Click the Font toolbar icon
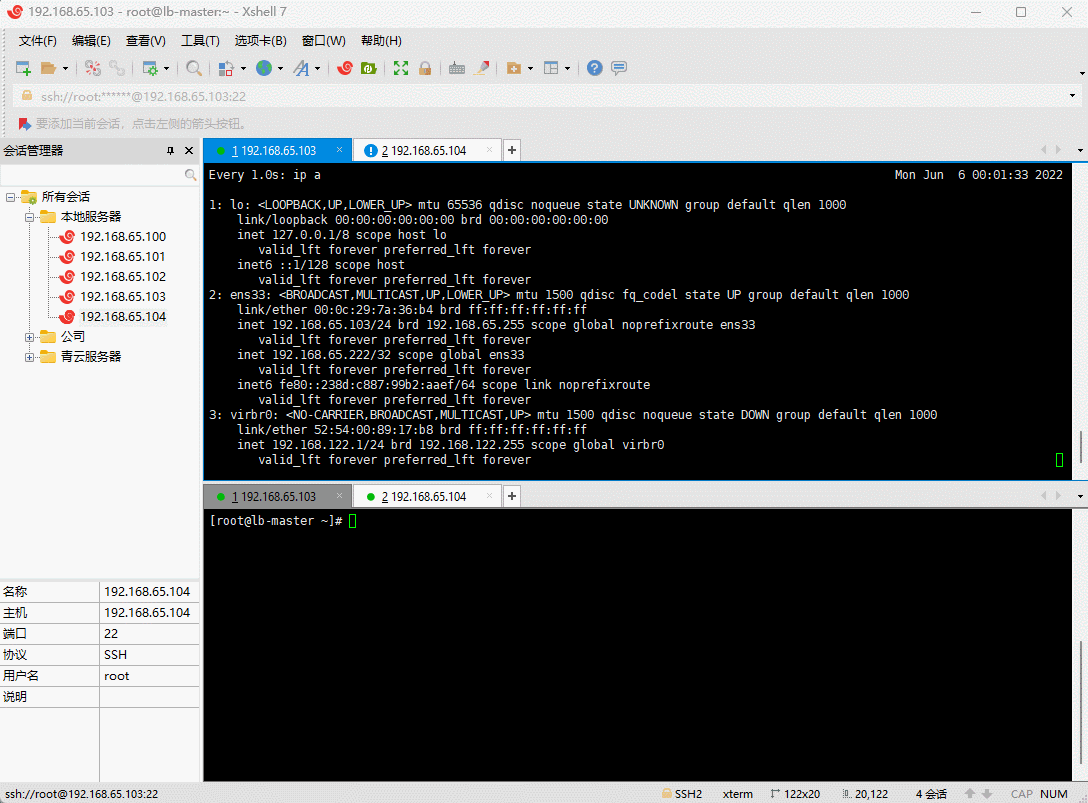This screenshot has height=803, width=1088. [301, 68]
